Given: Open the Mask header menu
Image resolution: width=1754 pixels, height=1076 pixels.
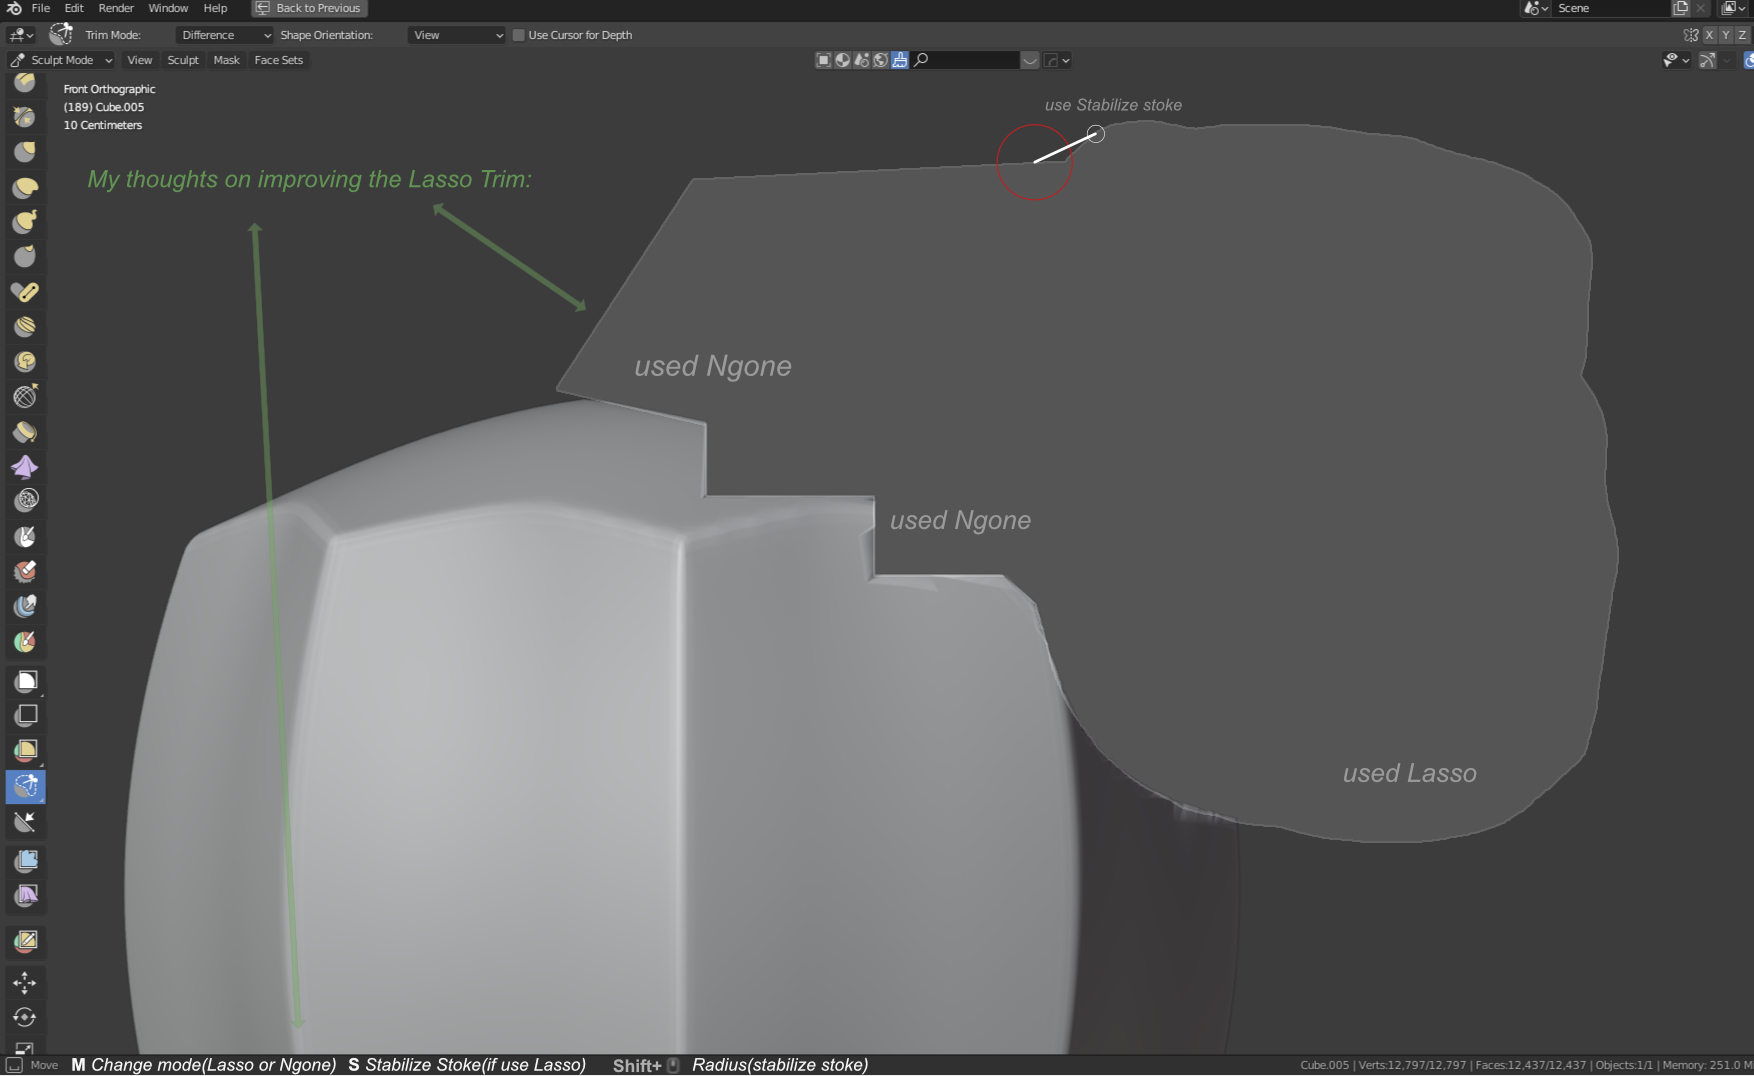Looking at the screenshot, I should click(227, 60).
